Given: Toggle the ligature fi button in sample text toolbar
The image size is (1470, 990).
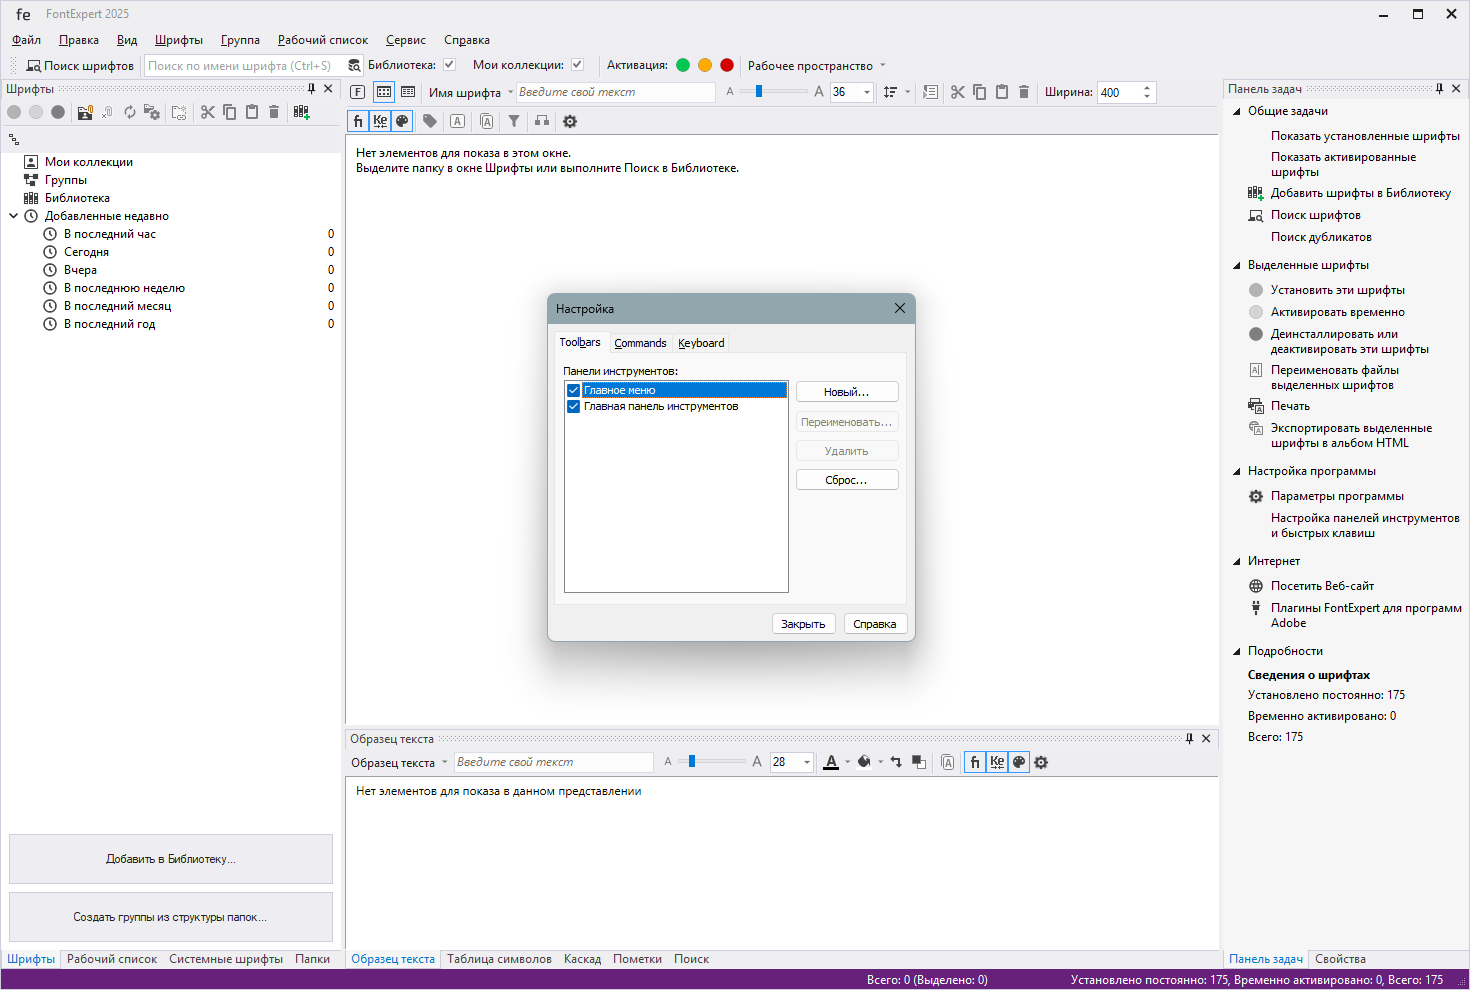Looking at the screenshot, I should coord(975,762).
